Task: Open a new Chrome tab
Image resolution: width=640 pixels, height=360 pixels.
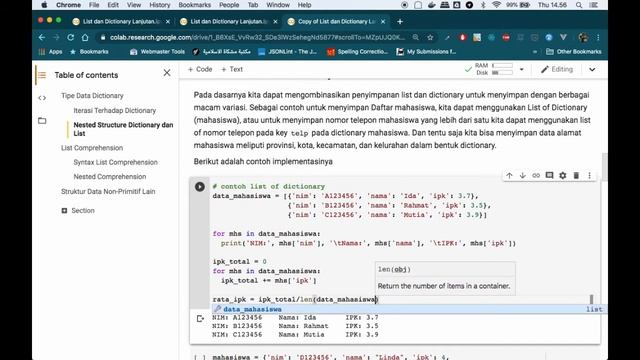Action: (400, 22)
